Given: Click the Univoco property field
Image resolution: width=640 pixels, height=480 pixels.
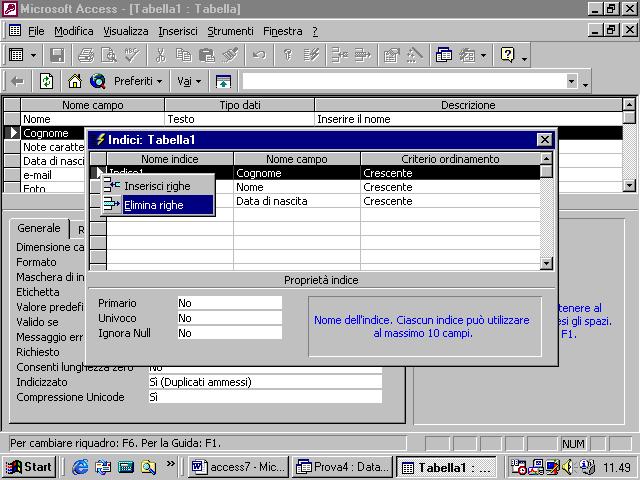Looking at the screenshot, I should click(230, 318).
